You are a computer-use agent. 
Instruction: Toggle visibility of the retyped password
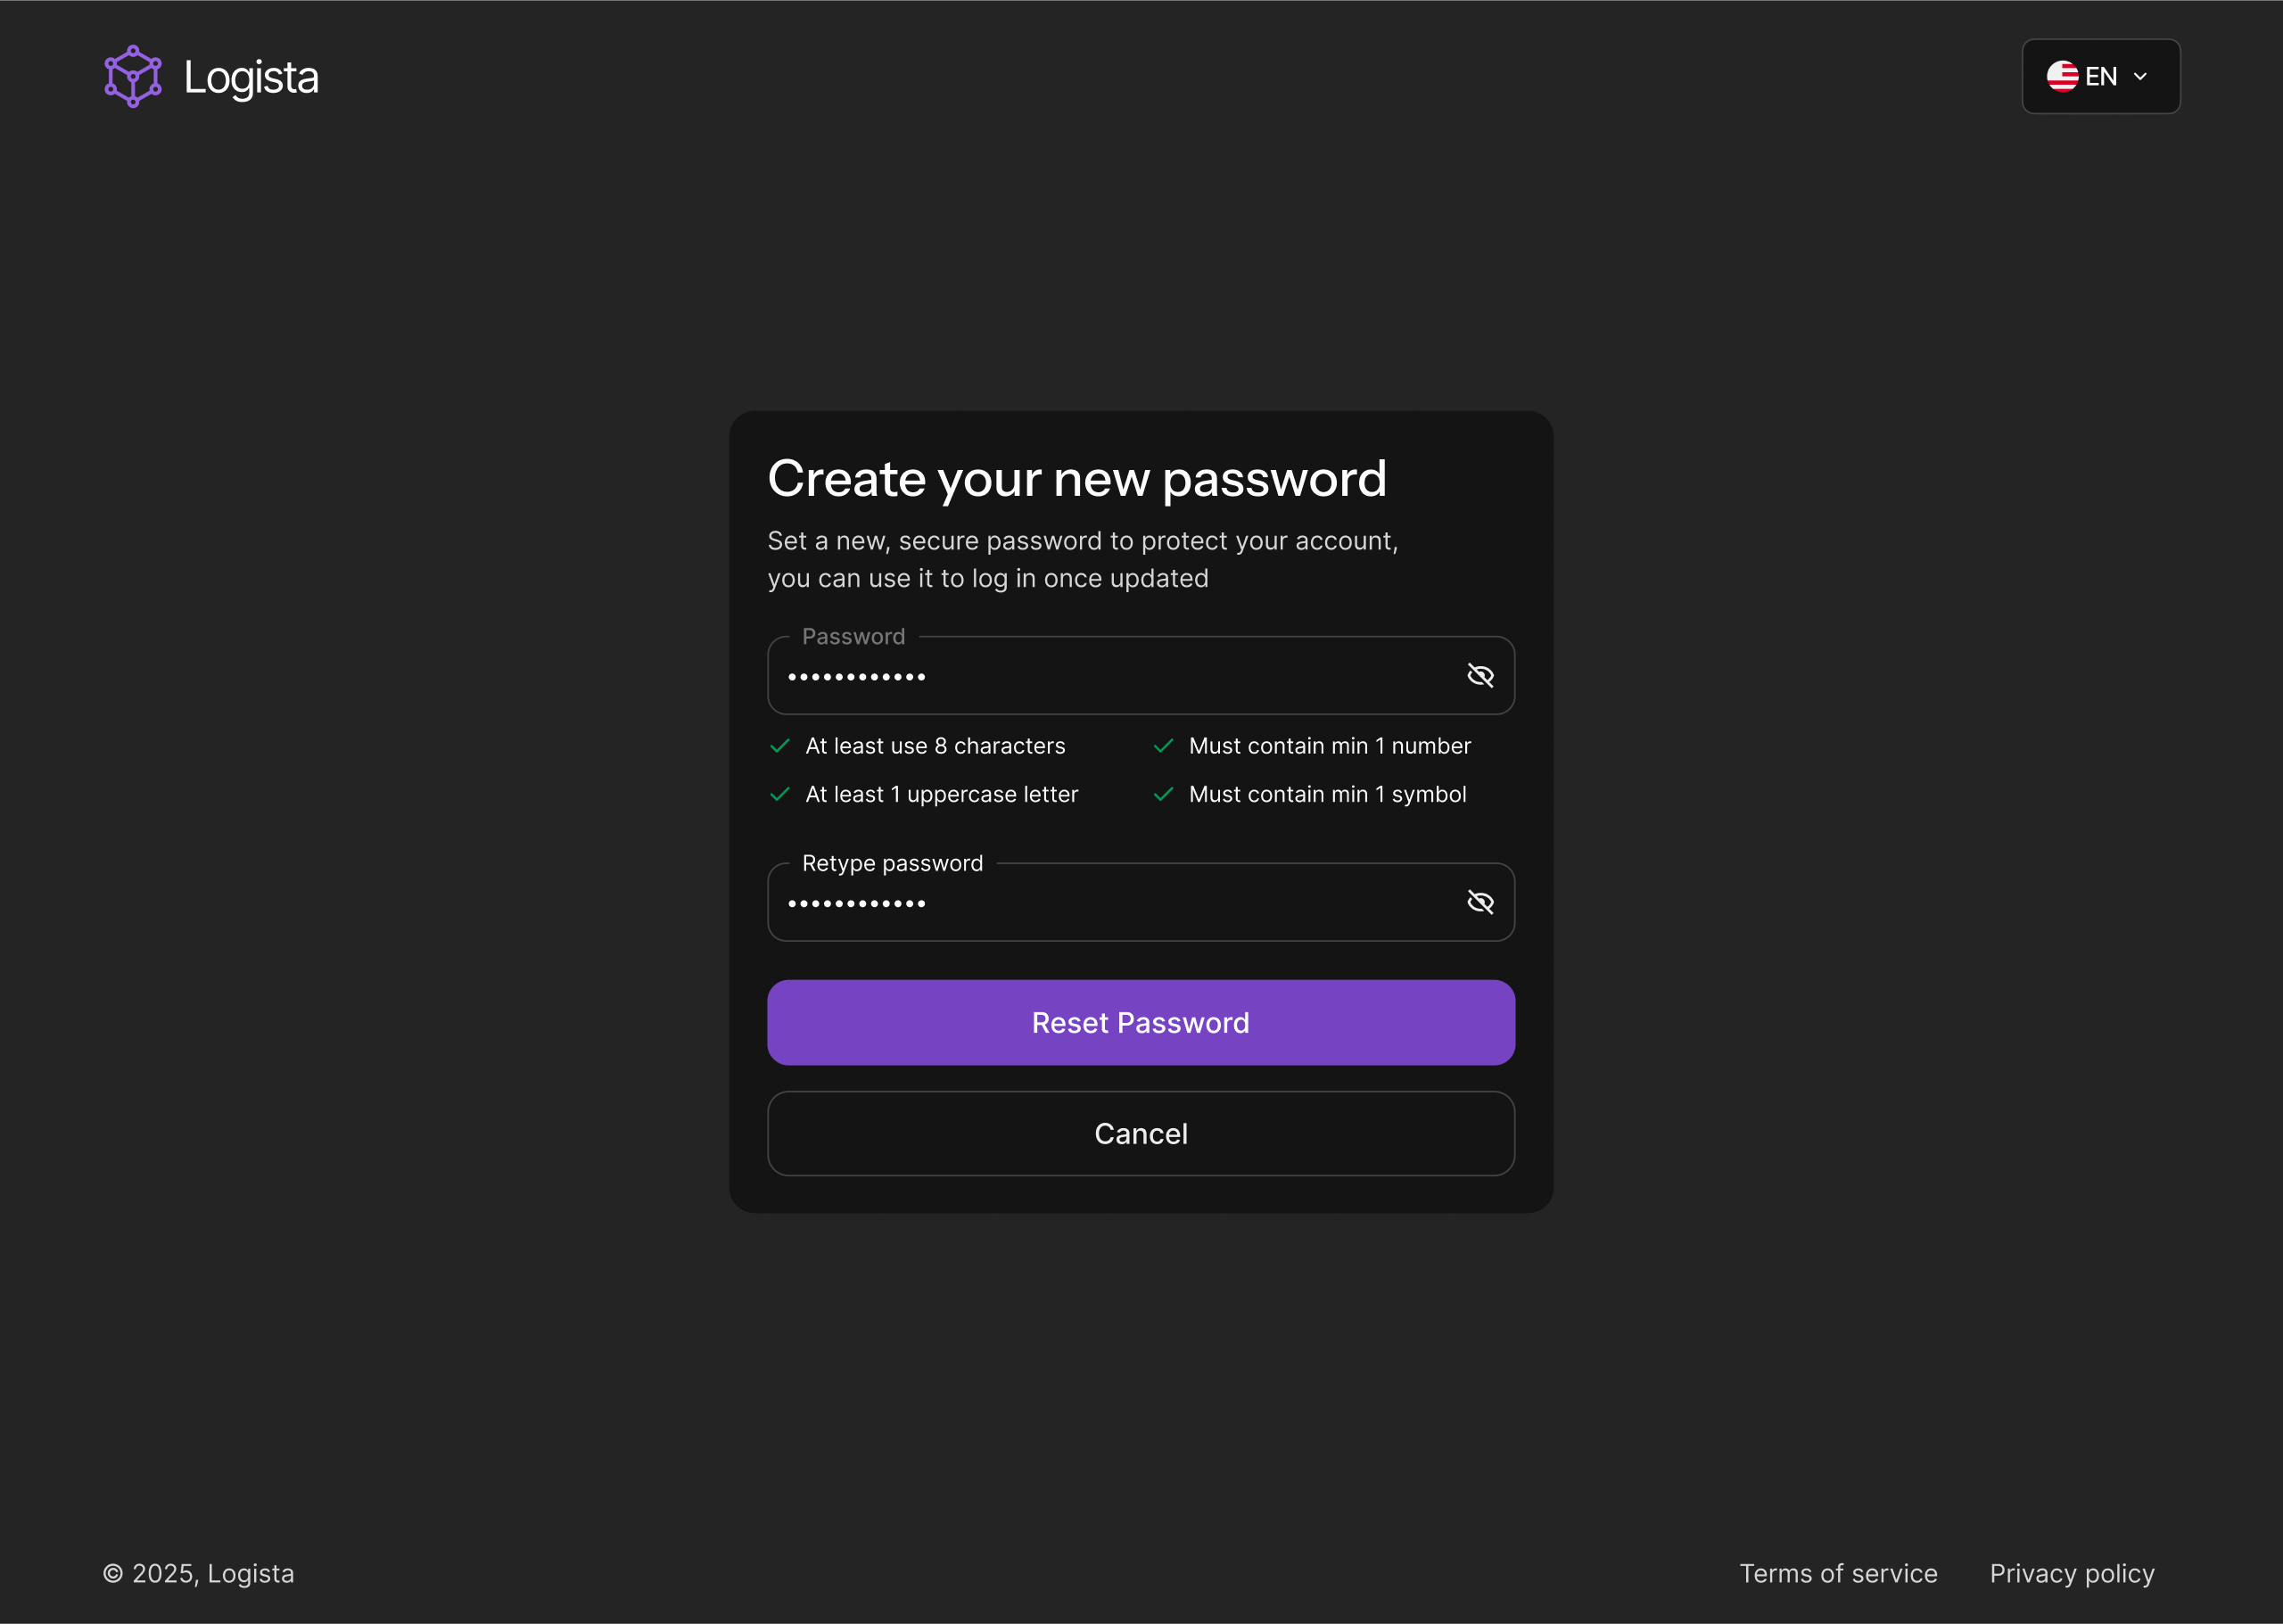coord(1480,902)
